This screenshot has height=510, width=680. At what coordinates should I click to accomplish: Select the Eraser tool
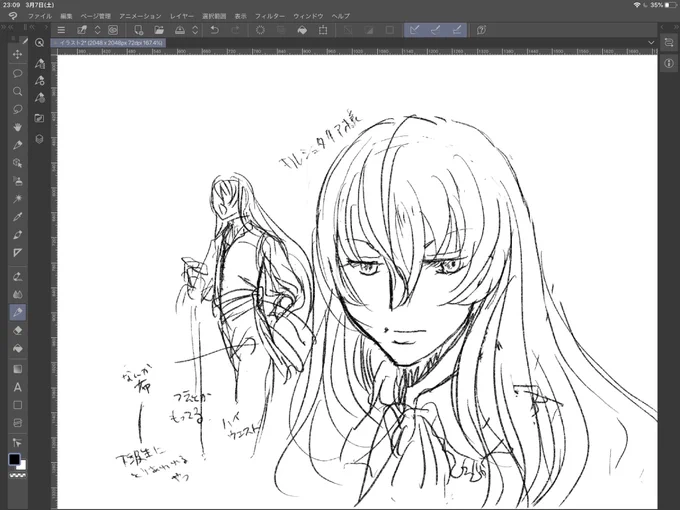(x=17, y=330)
